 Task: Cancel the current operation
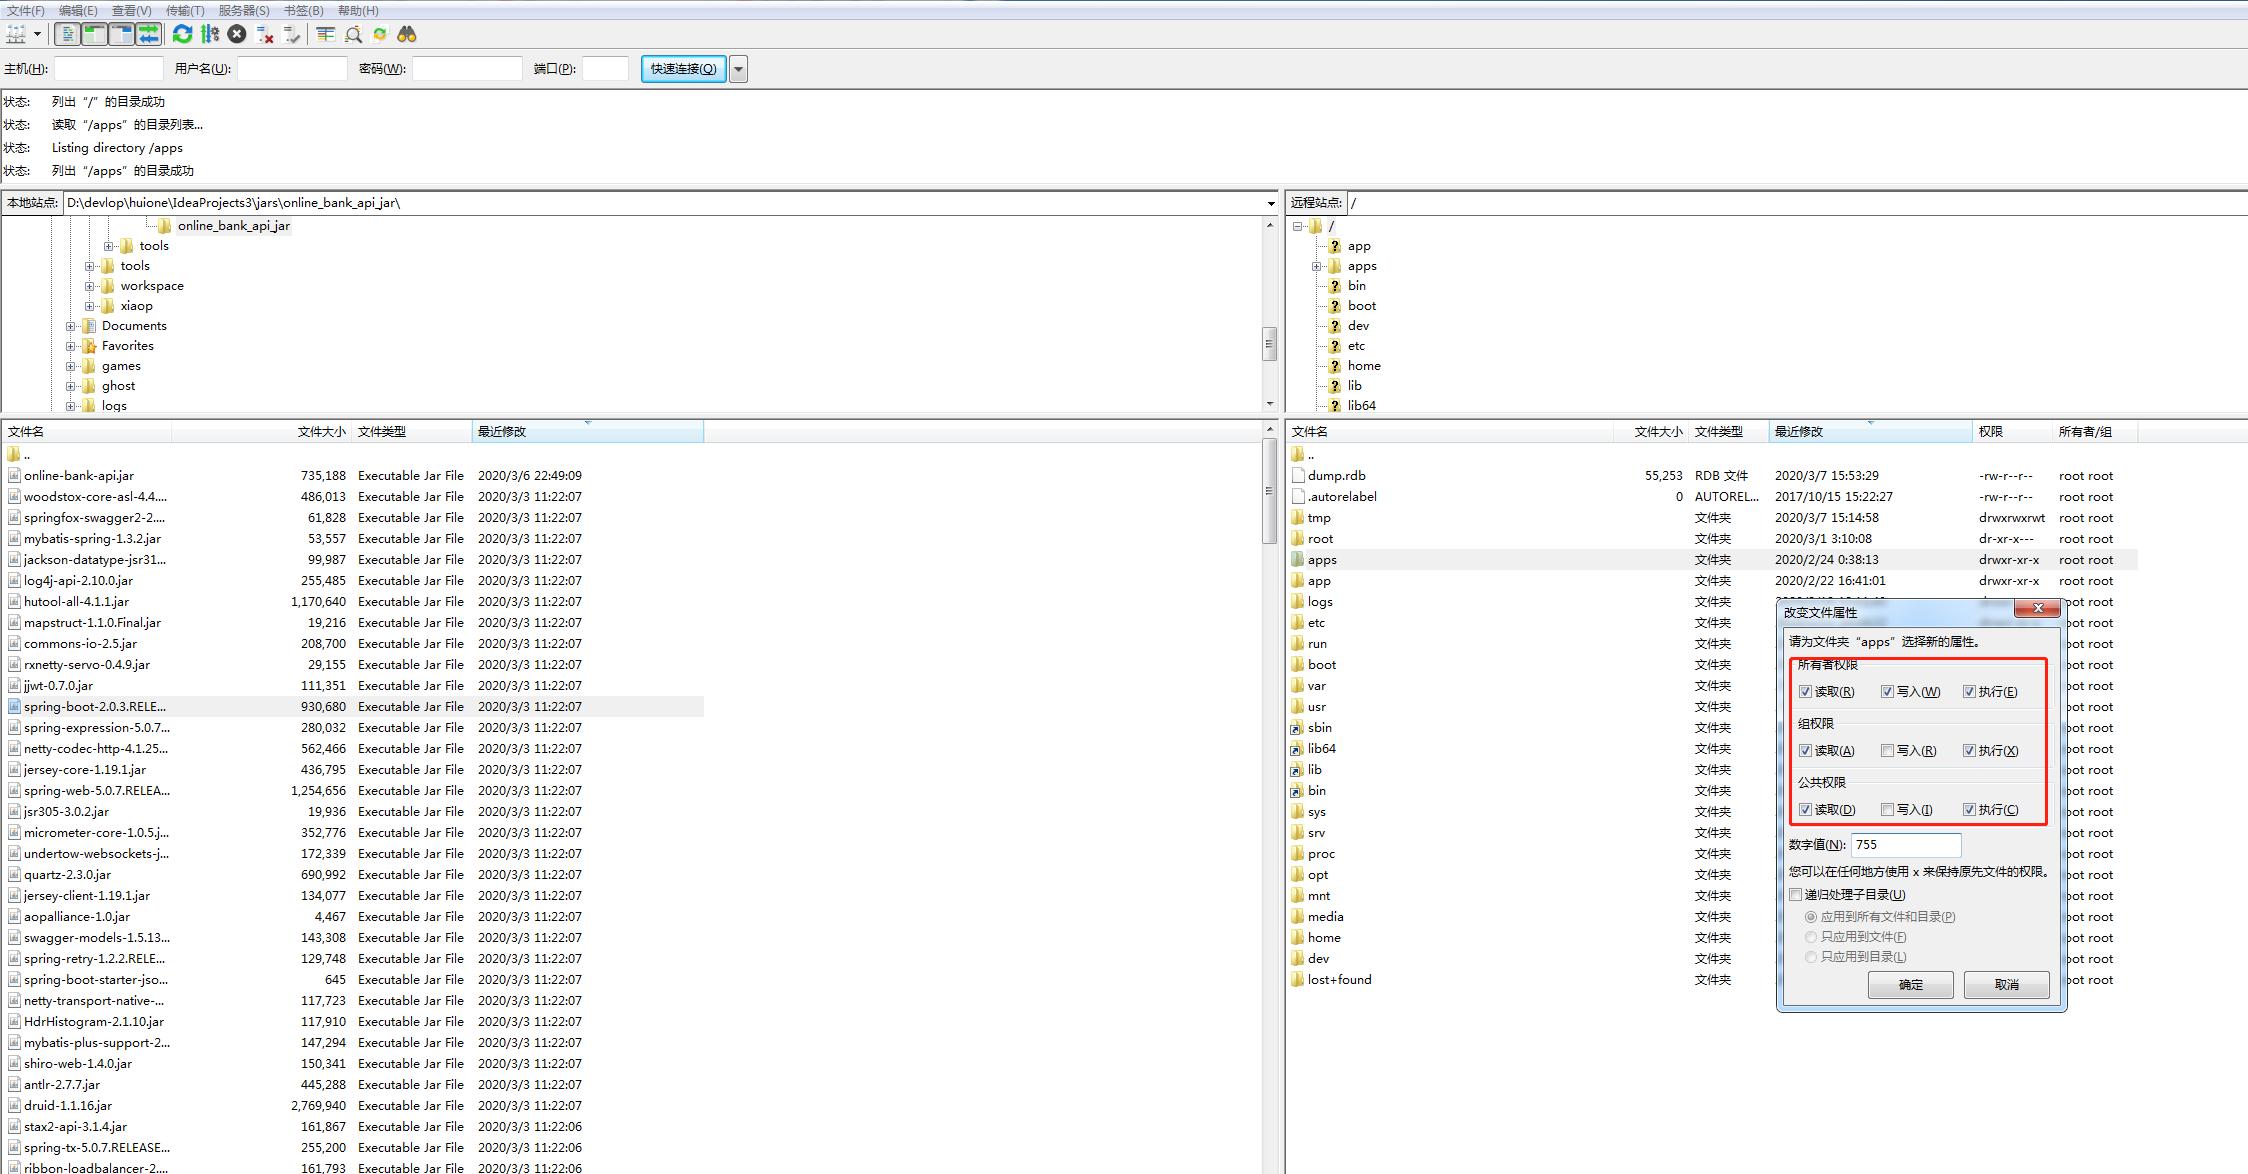point(236,34)
